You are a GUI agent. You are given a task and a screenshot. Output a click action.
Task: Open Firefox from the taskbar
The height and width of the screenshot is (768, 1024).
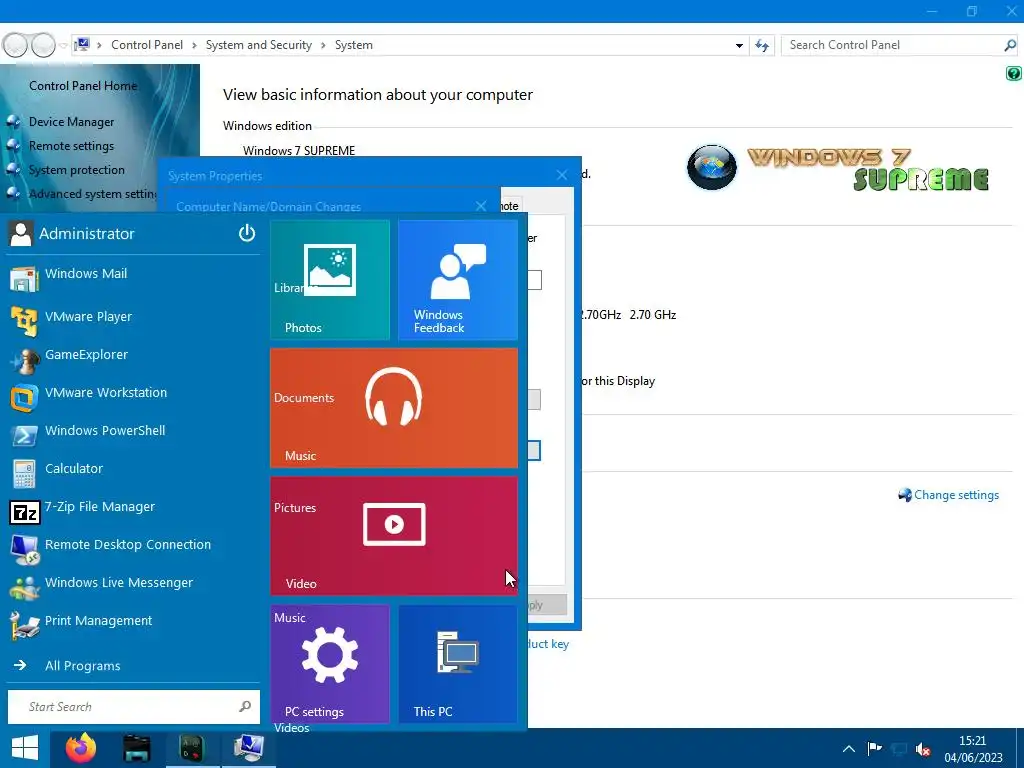pyautogui.click(x=81, y=748)
